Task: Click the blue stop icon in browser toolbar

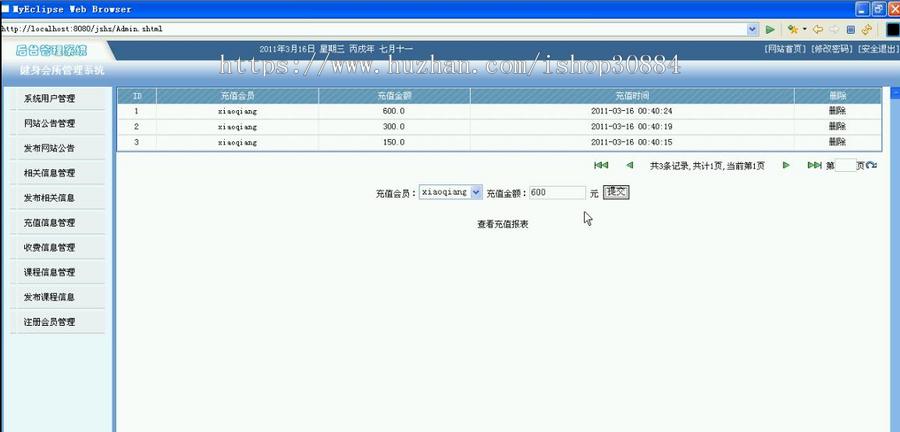Action: tap(851, 29)
